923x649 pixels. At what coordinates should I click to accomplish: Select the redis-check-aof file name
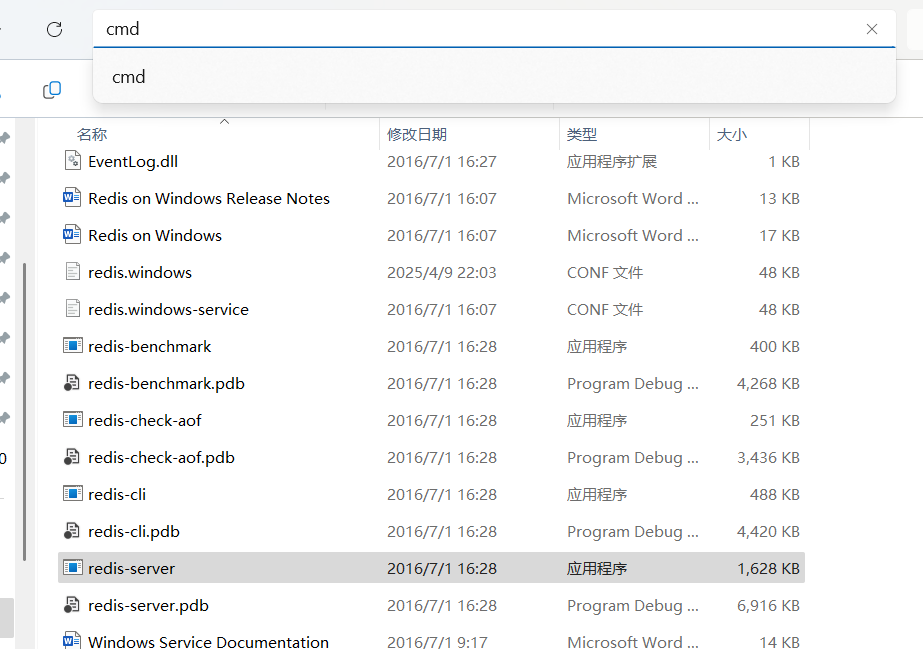point(145,421)
